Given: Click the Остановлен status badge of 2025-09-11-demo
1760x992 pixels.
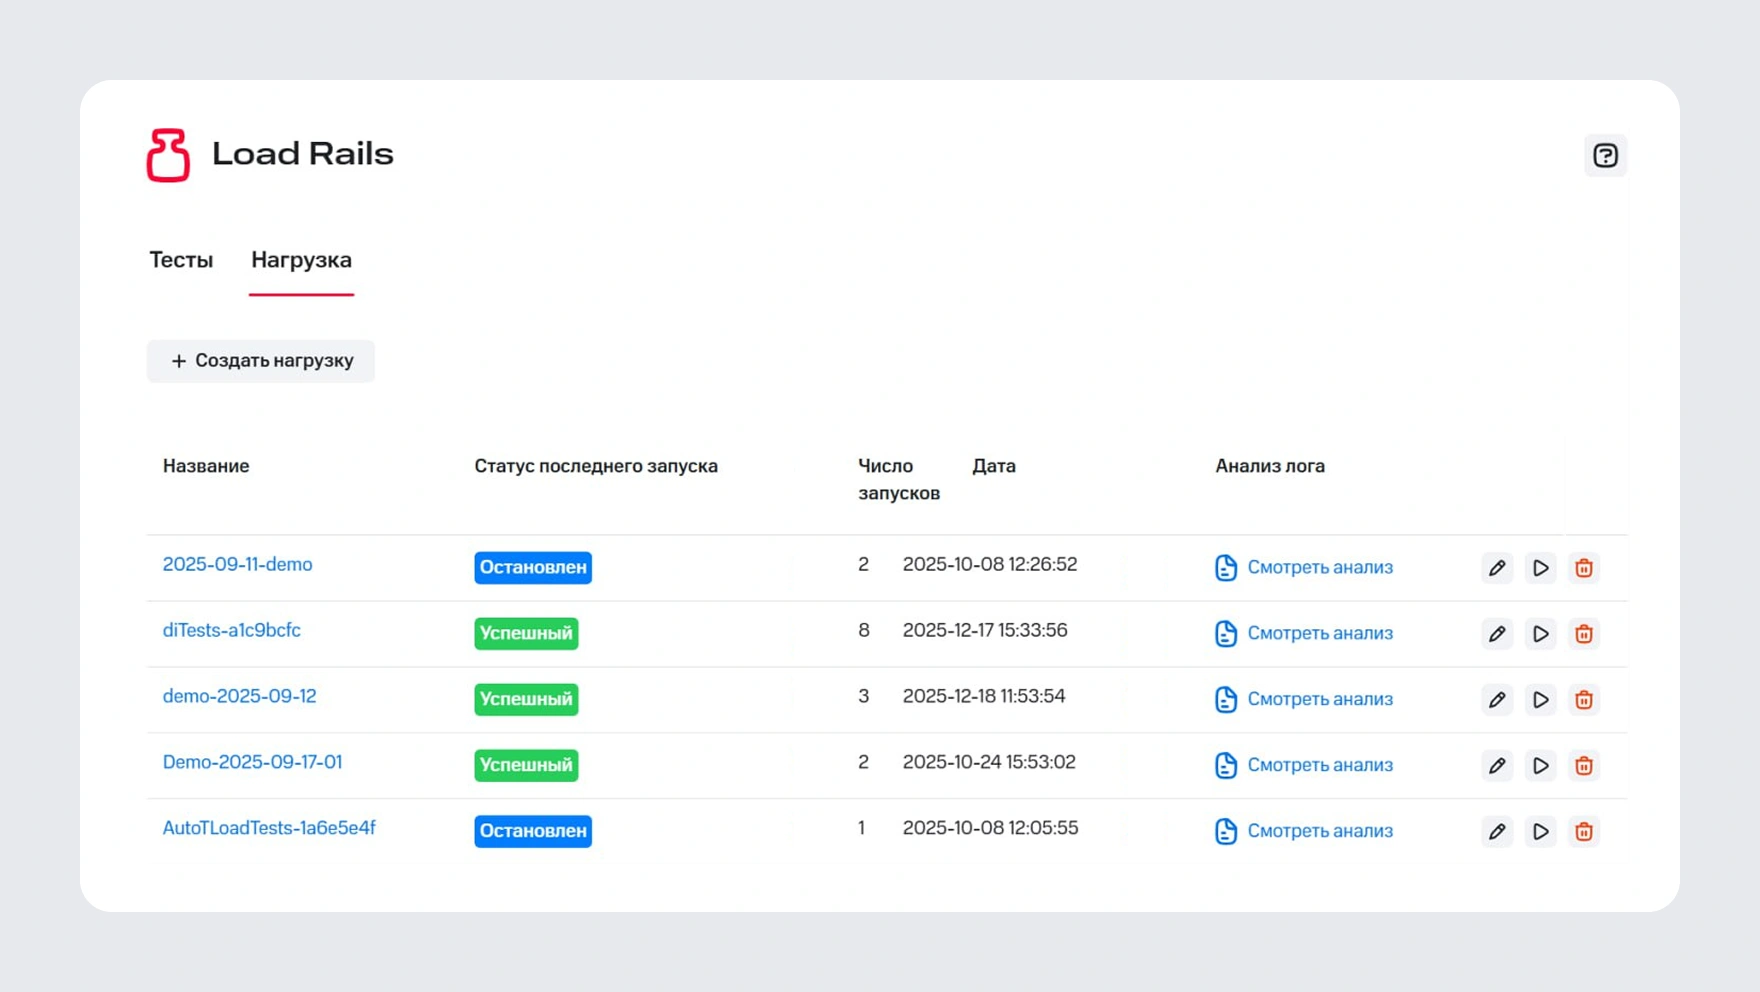Looking at the screenshot, I should click(532, 568).
